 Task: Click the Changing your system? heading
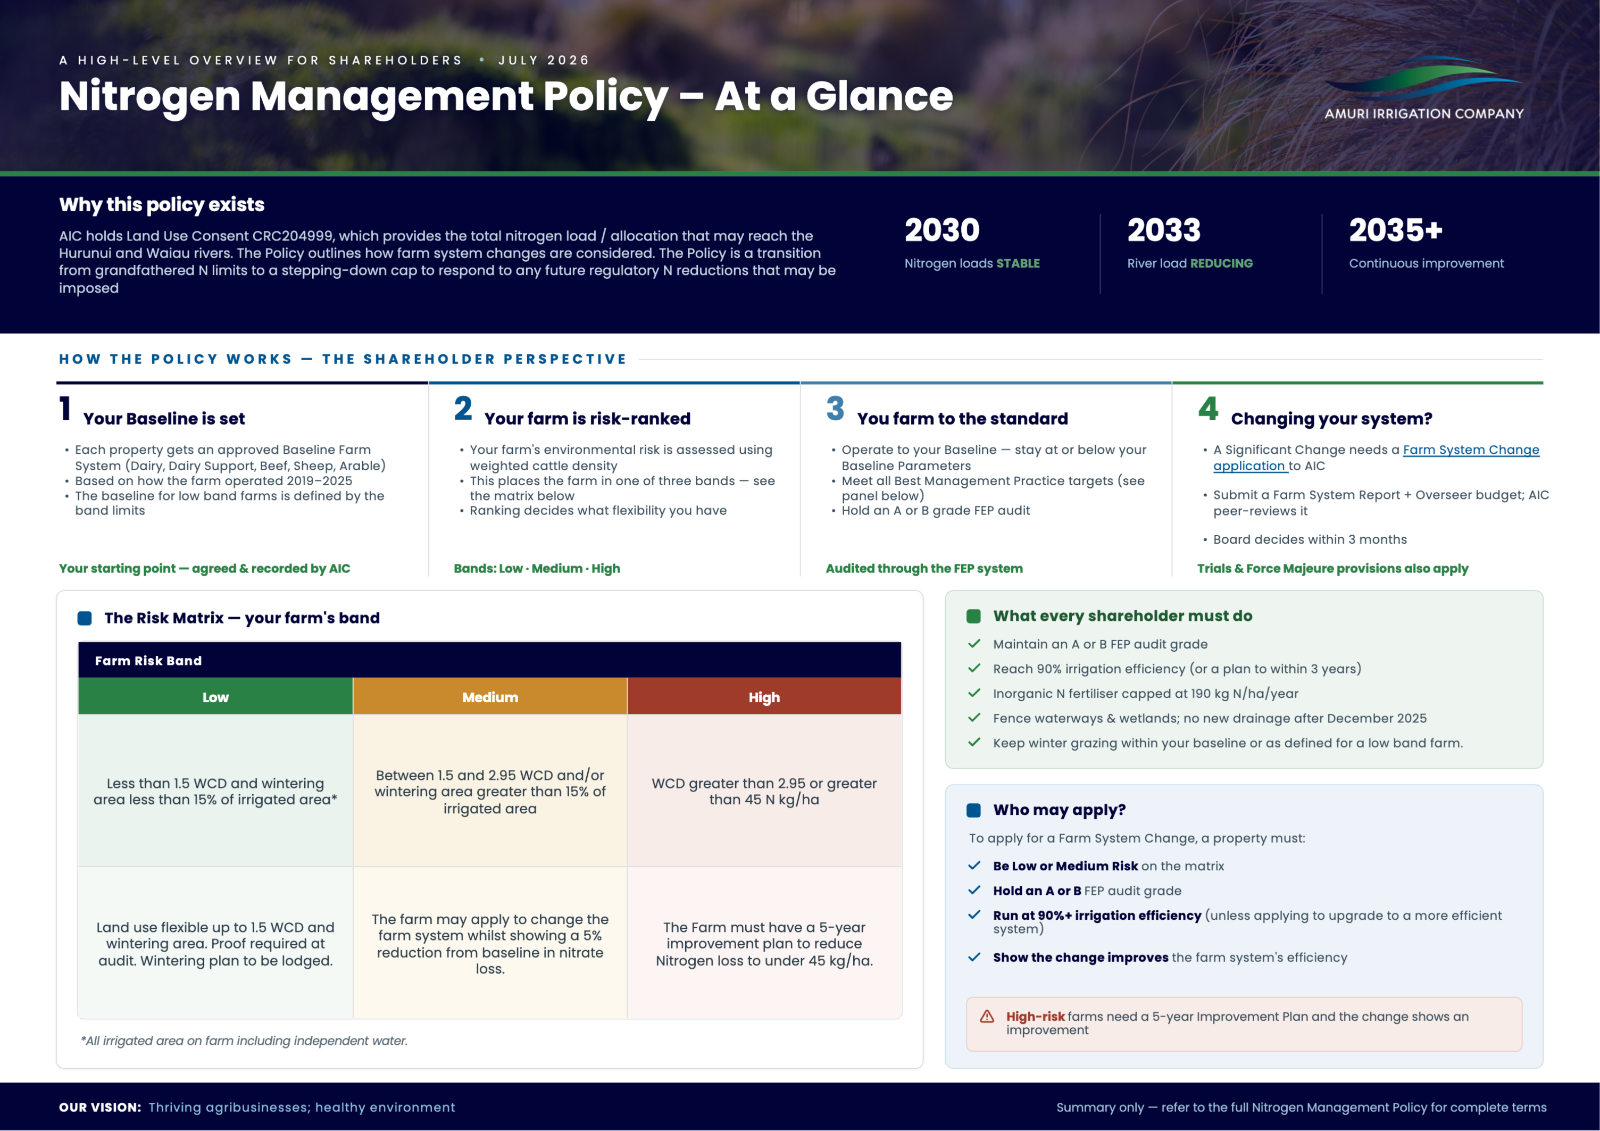(1332, 419)
